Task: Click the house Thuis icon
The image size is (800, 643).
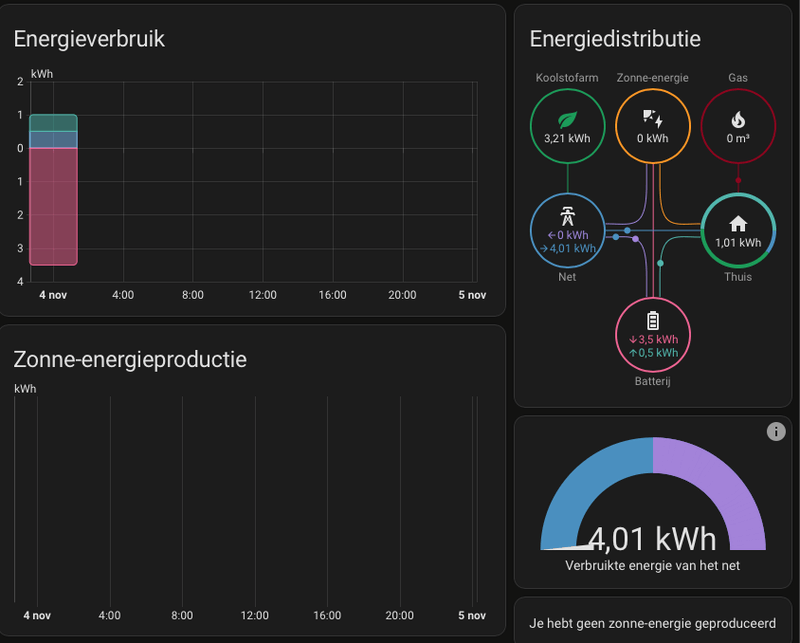Action: (738, 224)
